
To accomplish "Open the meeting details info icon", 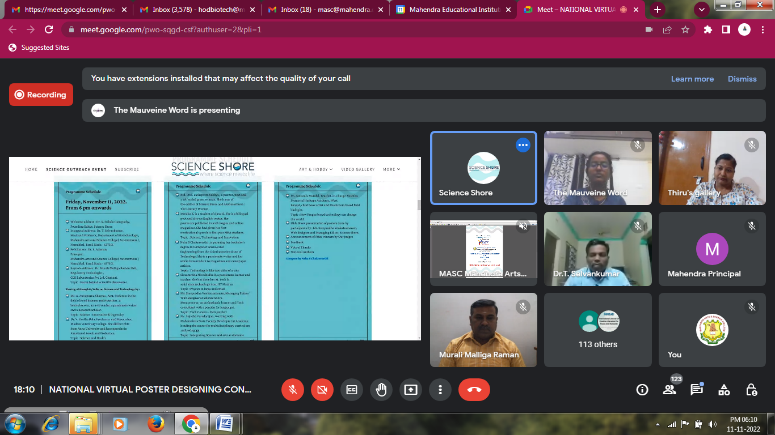I will pyautogui.click(x=642, y=389).
